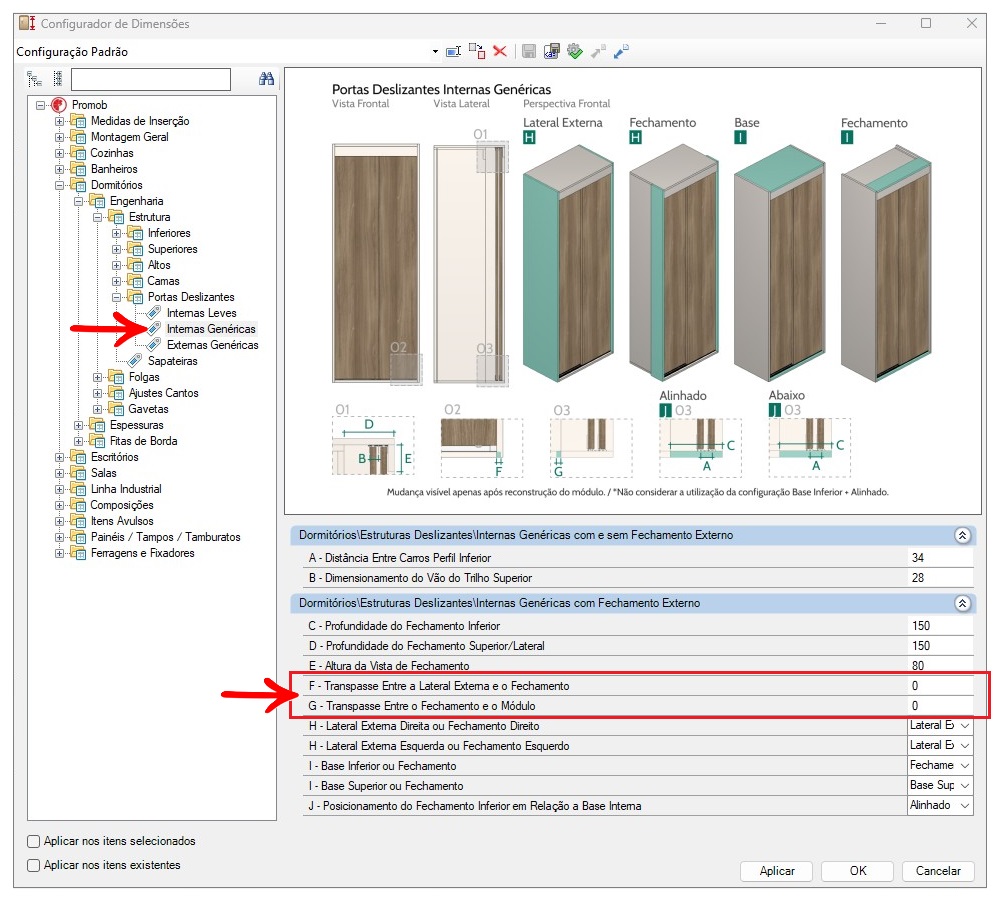Click the save-as configuration disk icon
Image resolution: width=997 pixels, height=901 pixels.
click(x=551, y=51)
